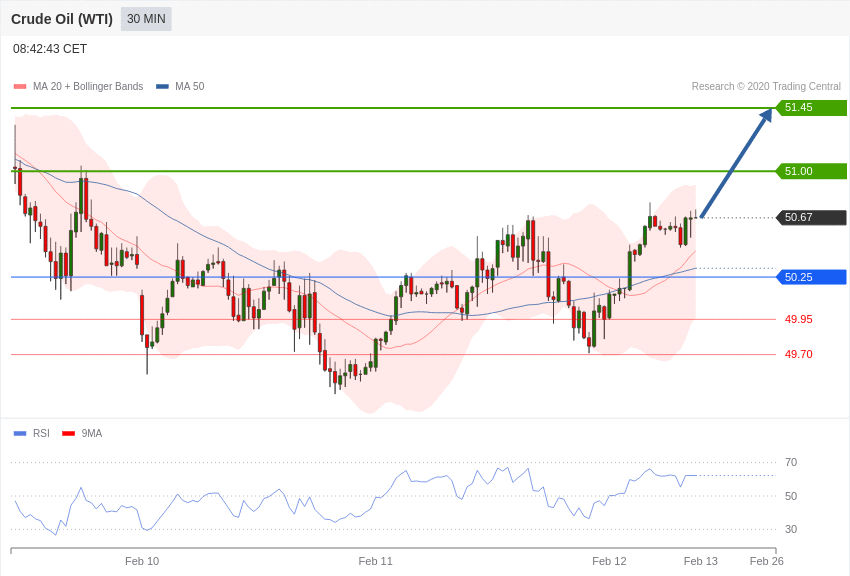Click the MA 50 legend label
Image resolution: width=850 pixels, height=576 pixels.
point(190,86)
